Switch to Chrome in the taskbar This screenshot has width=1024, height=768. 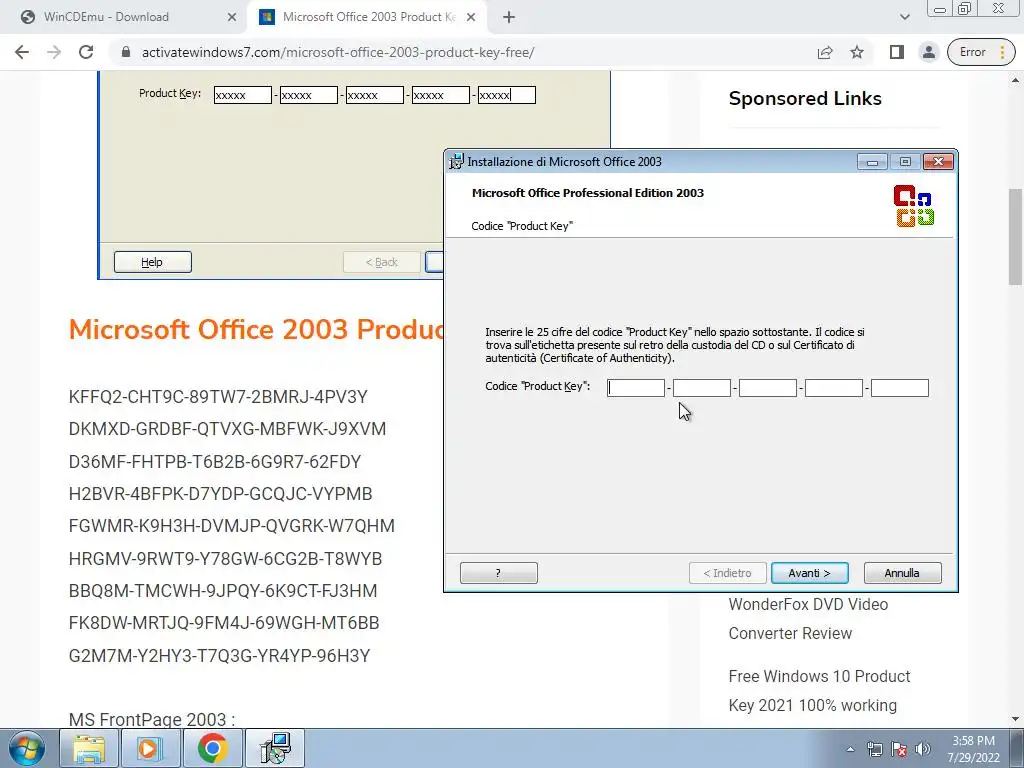tap(212, 748)
